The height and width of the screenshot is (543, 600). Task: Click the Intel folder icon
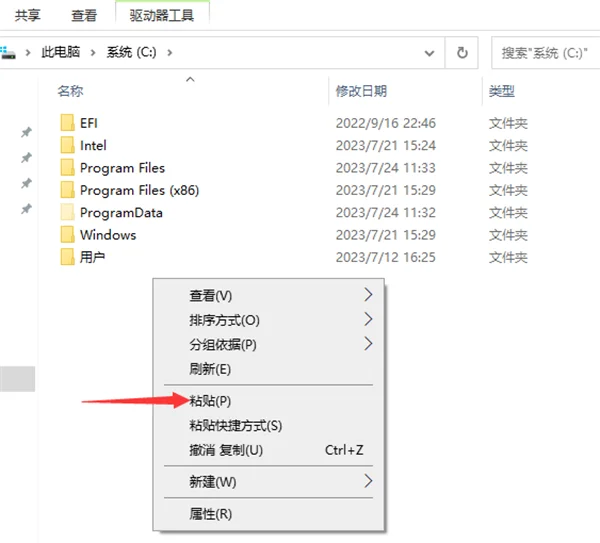(67, 145)
